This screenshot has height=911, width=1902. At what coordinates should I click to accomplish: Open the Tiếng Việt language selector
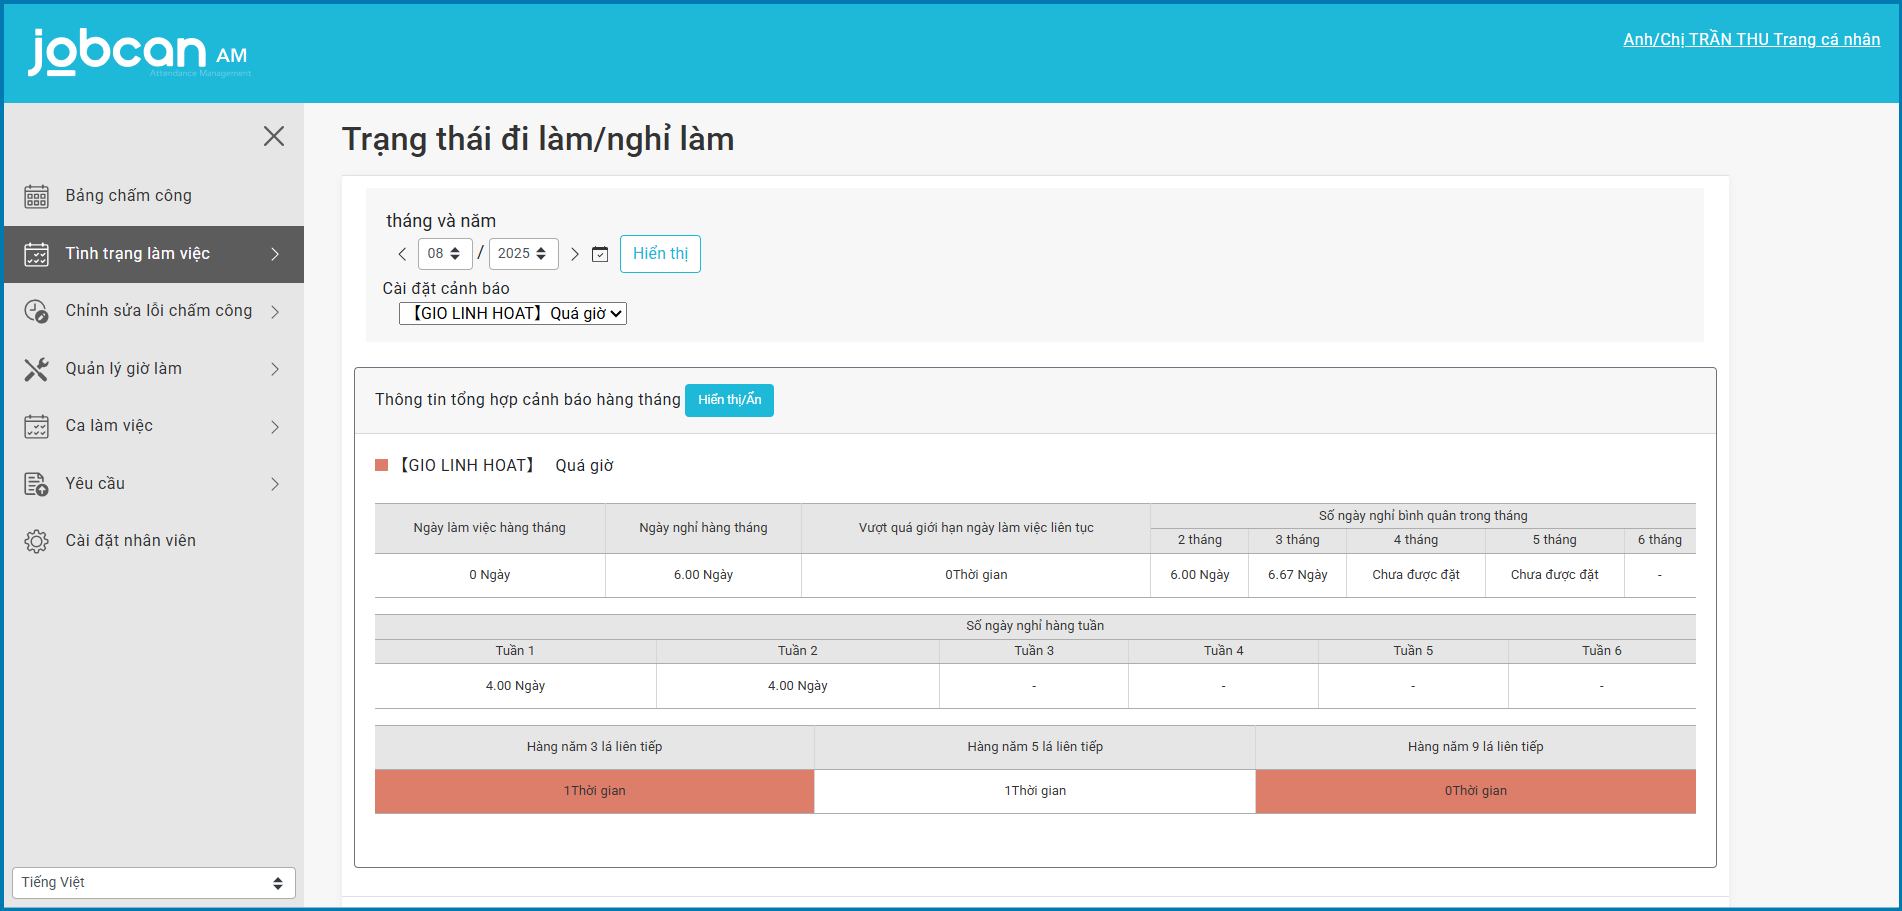pyautogui.click(x=153, y=883)
